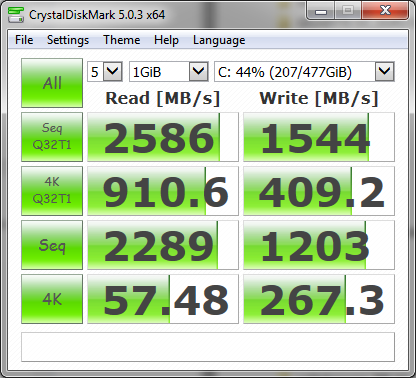This screenshot has height=378, width=416.
Task: Minimize the CrystalDiskMark window
Action: 321,11
